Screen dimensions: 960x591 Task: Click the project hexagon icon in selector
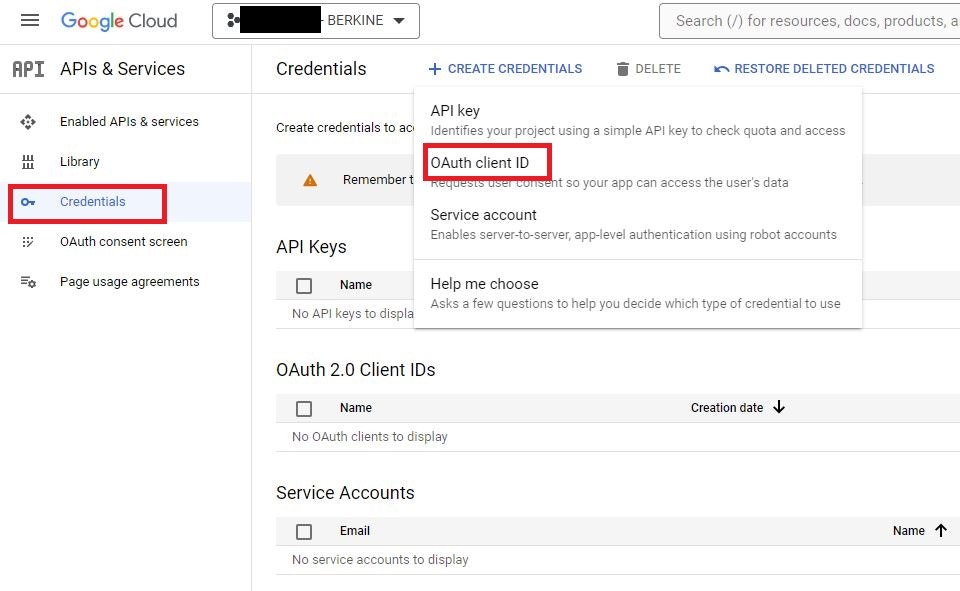[x=233, y=20]
